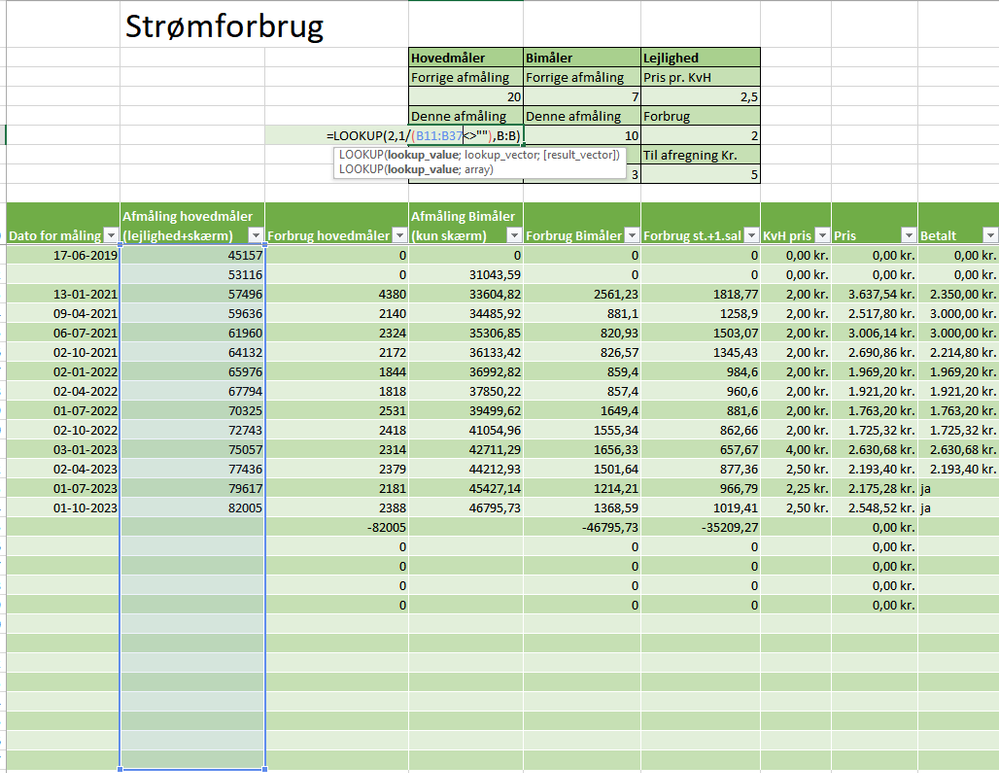Select main meter reading 45157
This screenshot has height=773, width=999.
tap(192, 255)
